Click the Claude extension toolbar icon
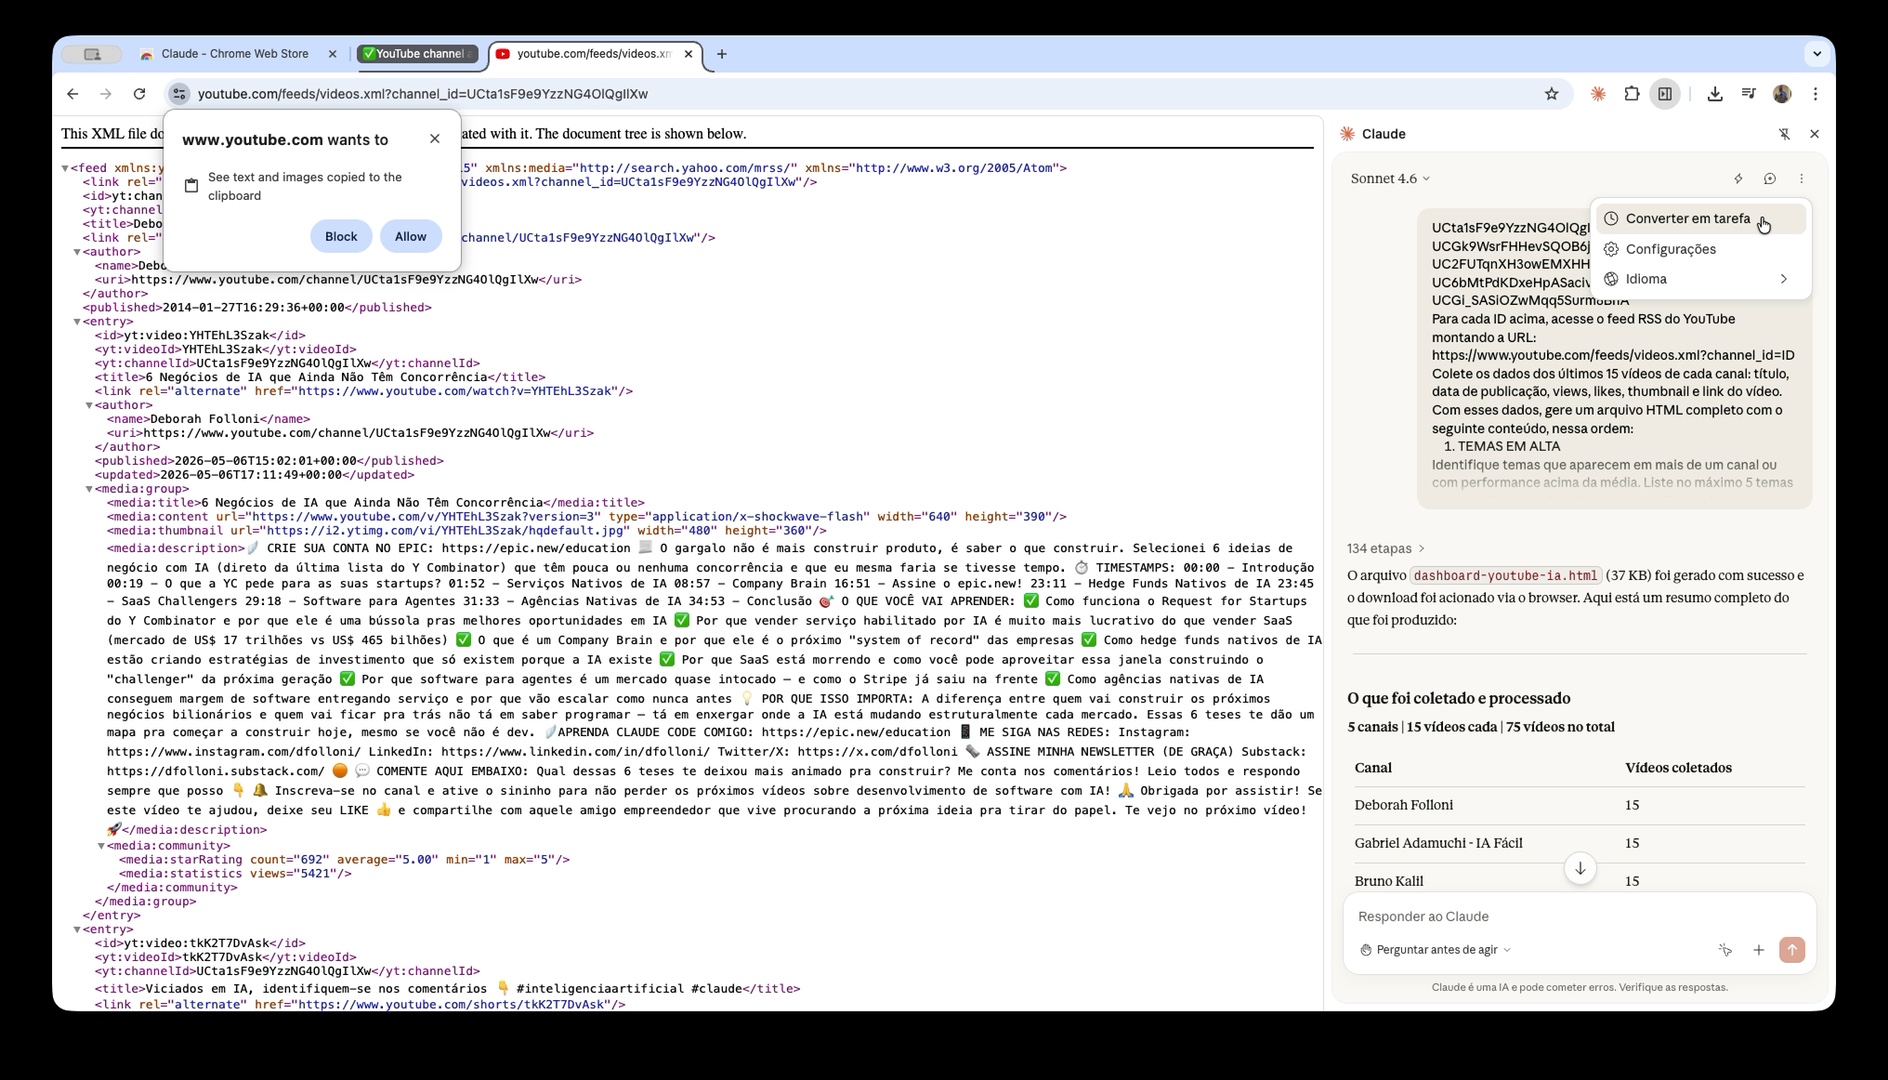Screen dimensions: 1888x1080 click(x=1598, y=94)
